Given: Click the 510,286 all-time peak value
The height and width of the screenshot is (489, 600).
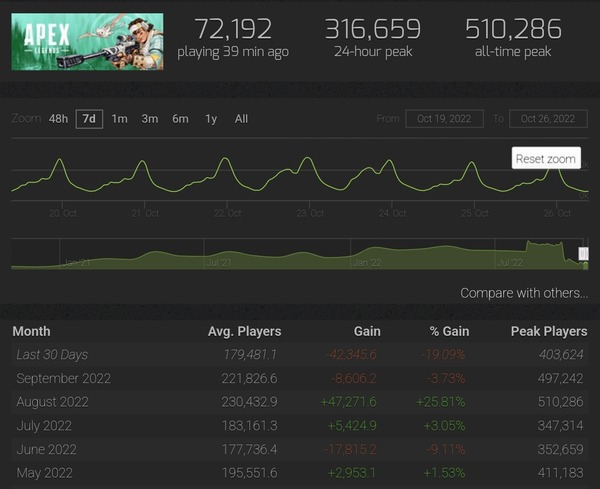Looking at the screenshot, I should pyautogui.click(x=513, y=29).
